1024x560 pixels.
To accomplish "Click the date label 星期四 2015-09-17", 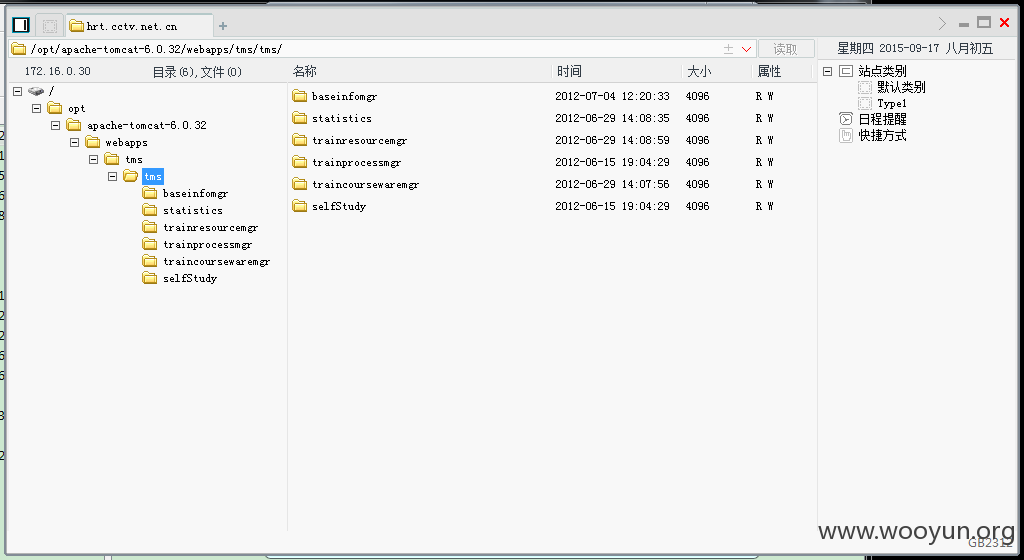I will [888, 48].
